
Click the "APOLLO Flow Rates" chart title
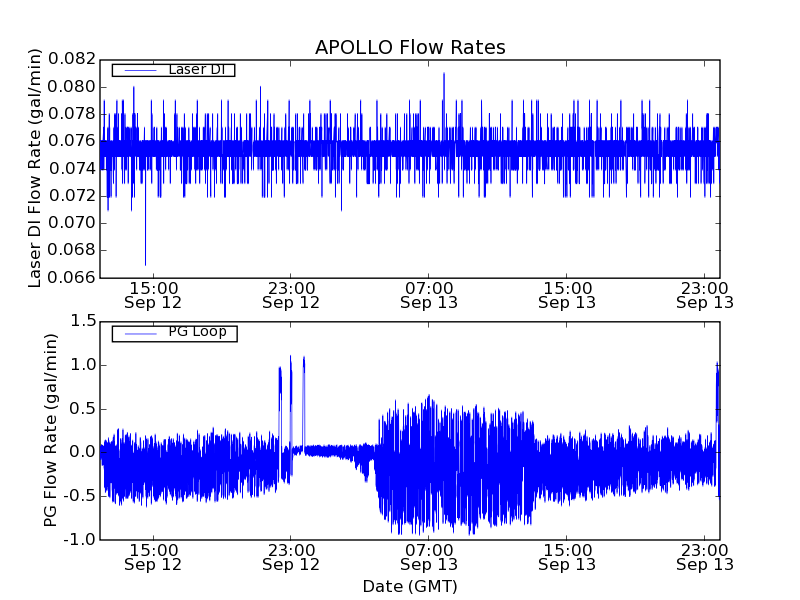tap(410, 47)
